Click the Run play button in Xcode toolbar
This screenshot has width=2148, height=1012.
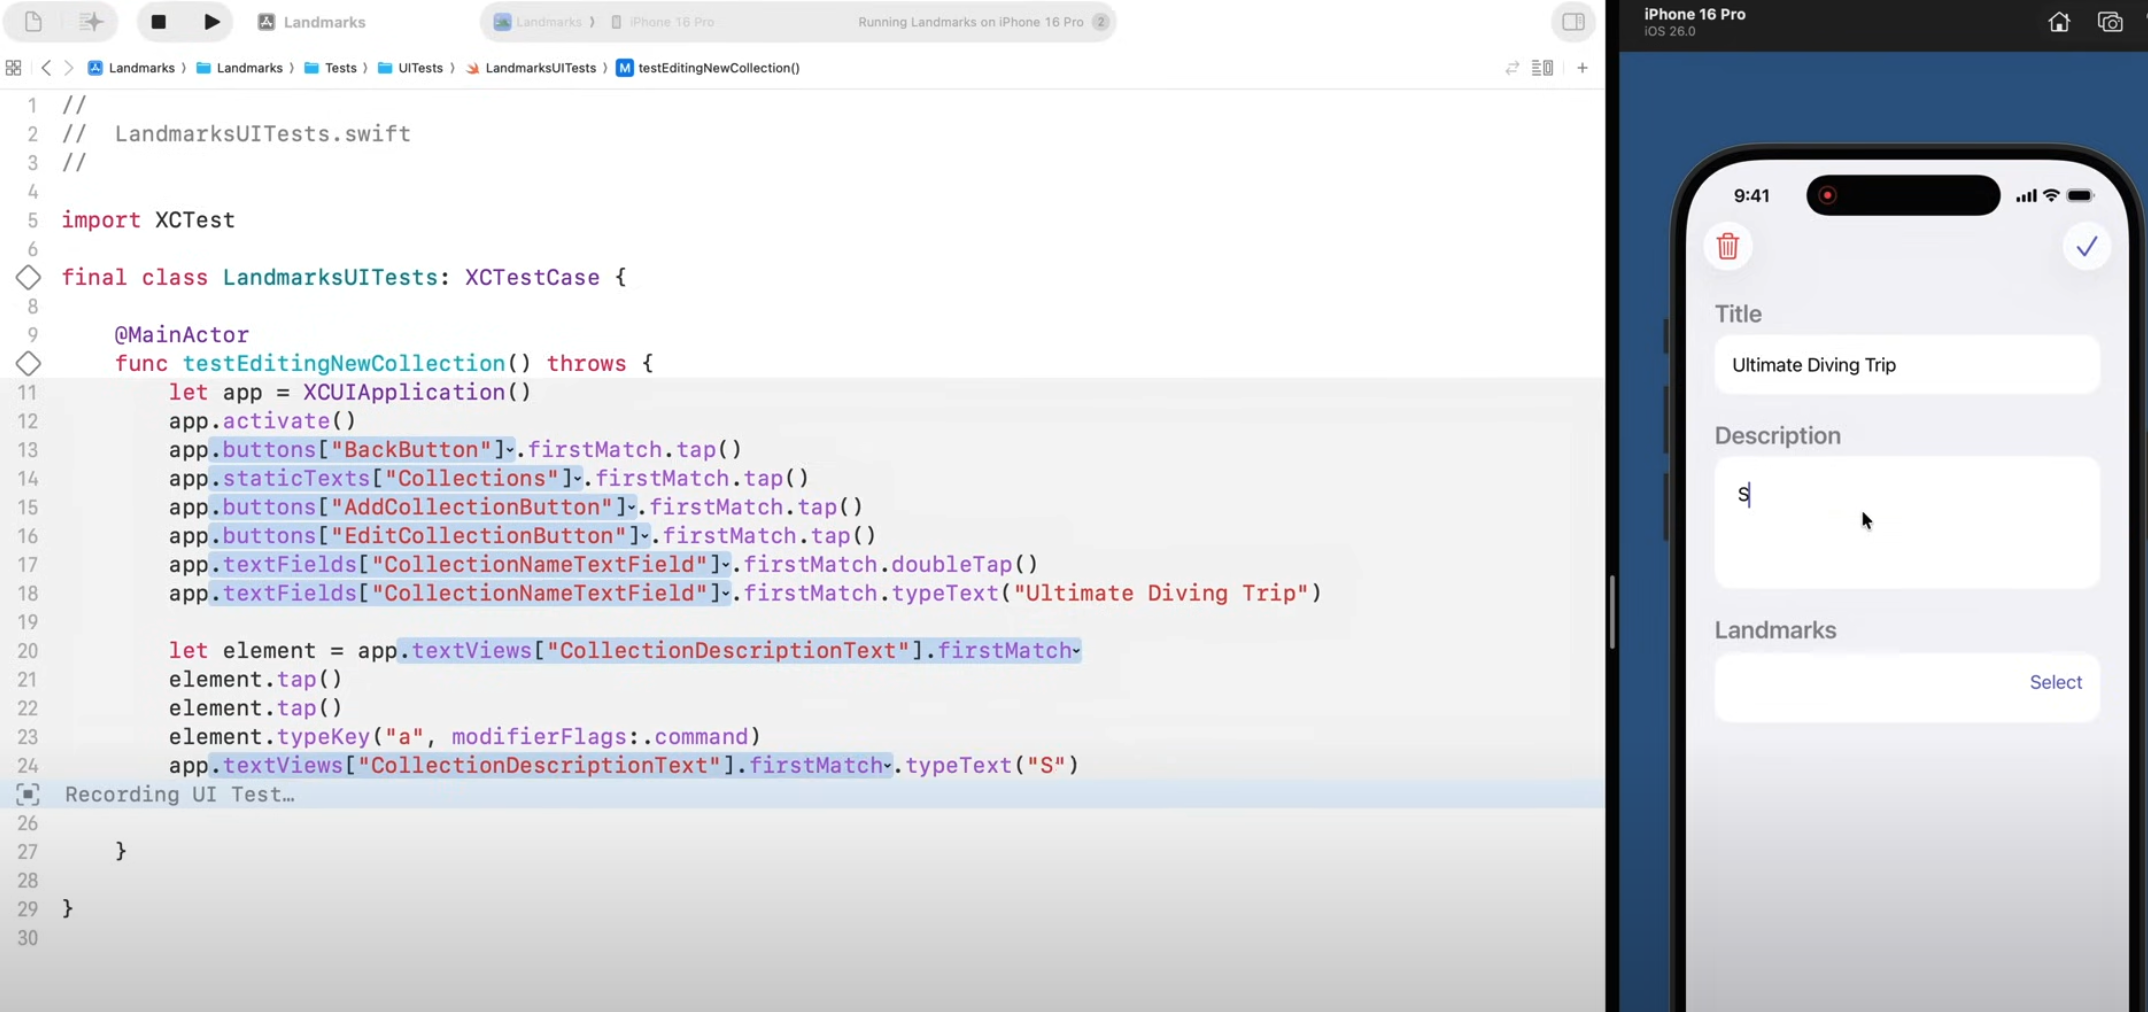point(211,21)
